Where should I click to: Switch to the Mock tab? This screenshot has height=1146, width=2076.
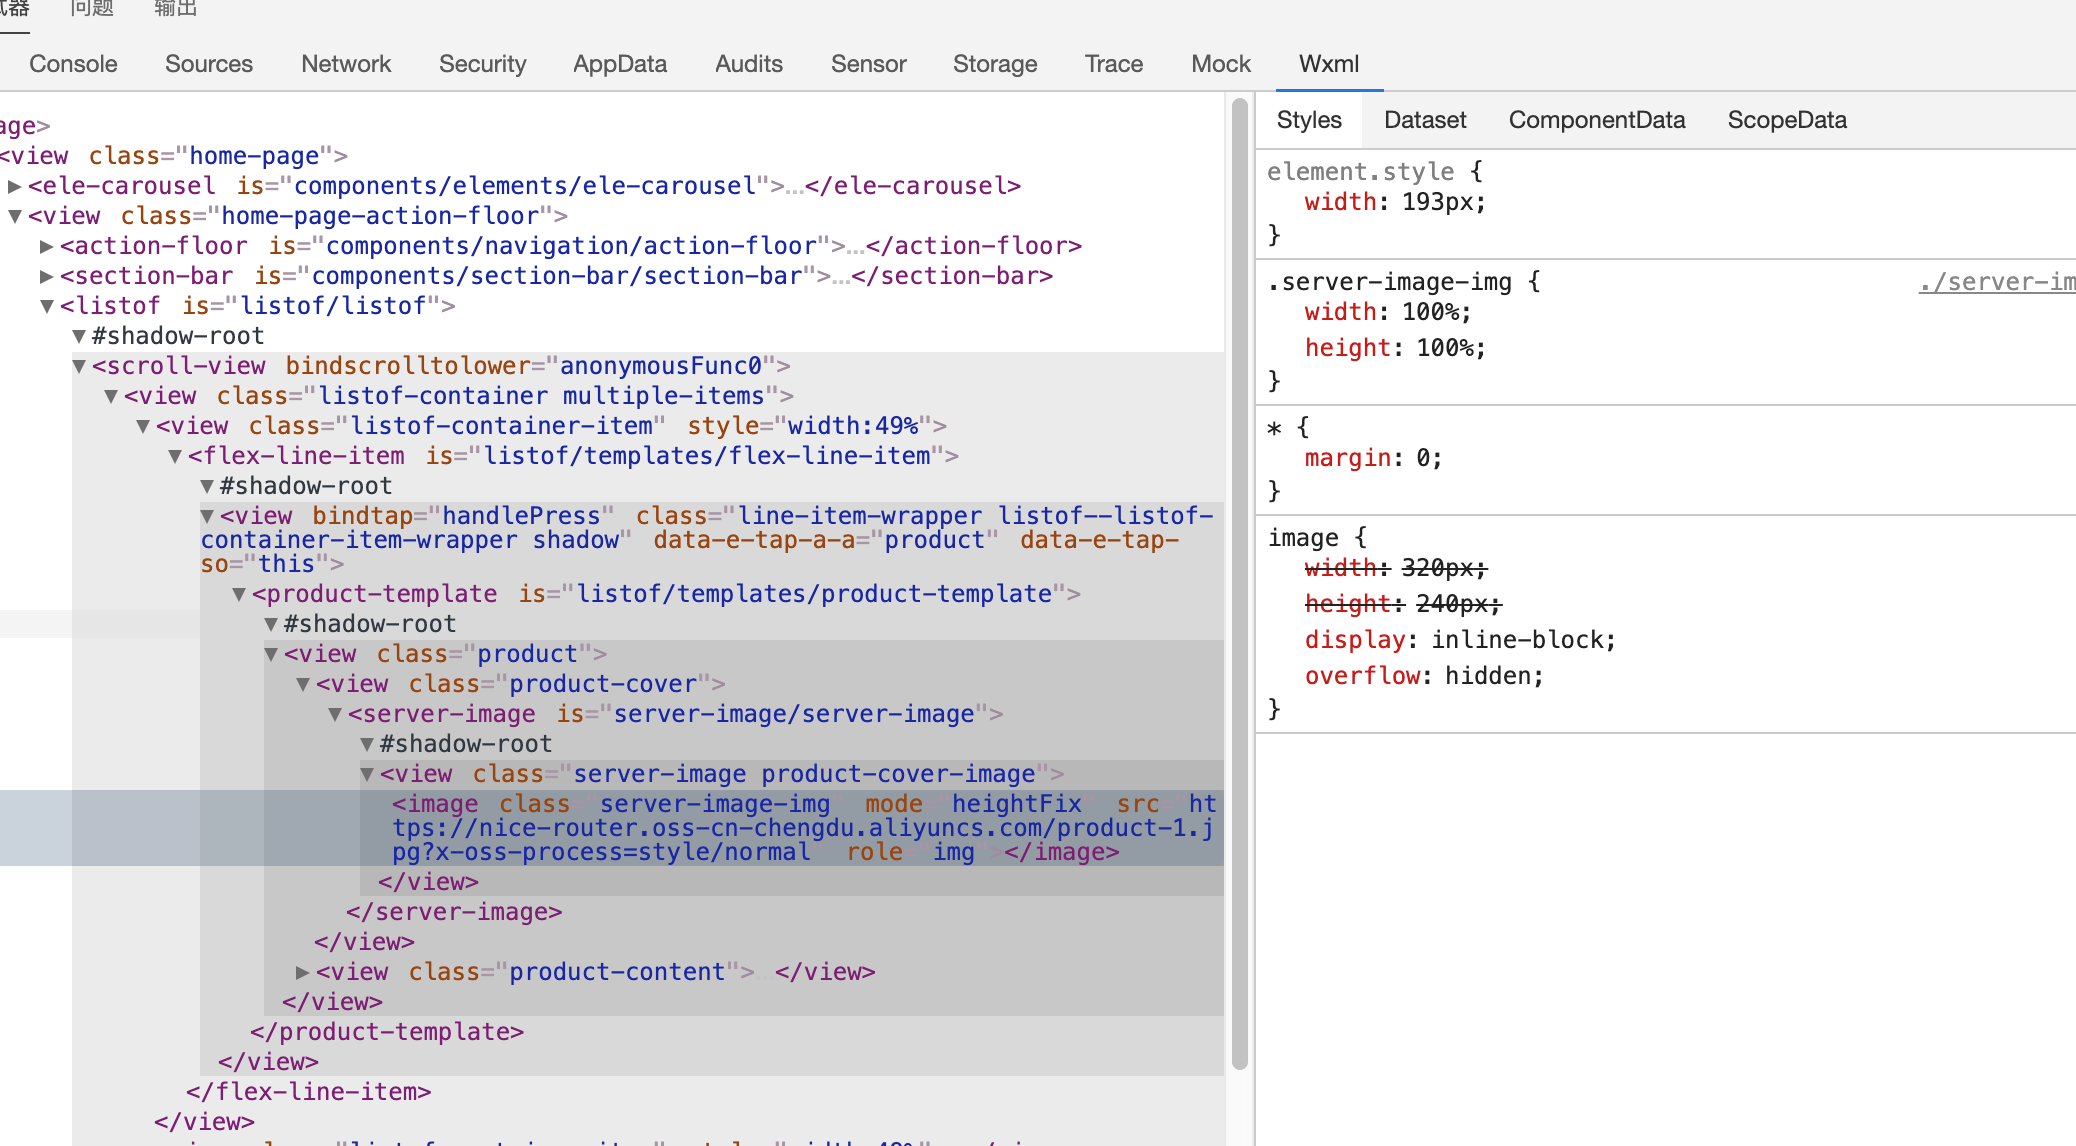click(x=1220, y=64)
